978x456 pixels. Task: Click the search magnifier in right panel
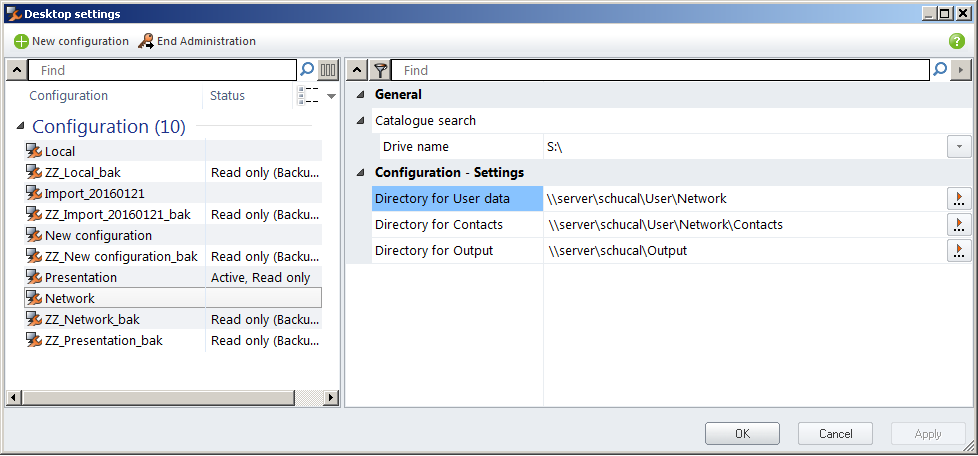[x=939, y=70]
